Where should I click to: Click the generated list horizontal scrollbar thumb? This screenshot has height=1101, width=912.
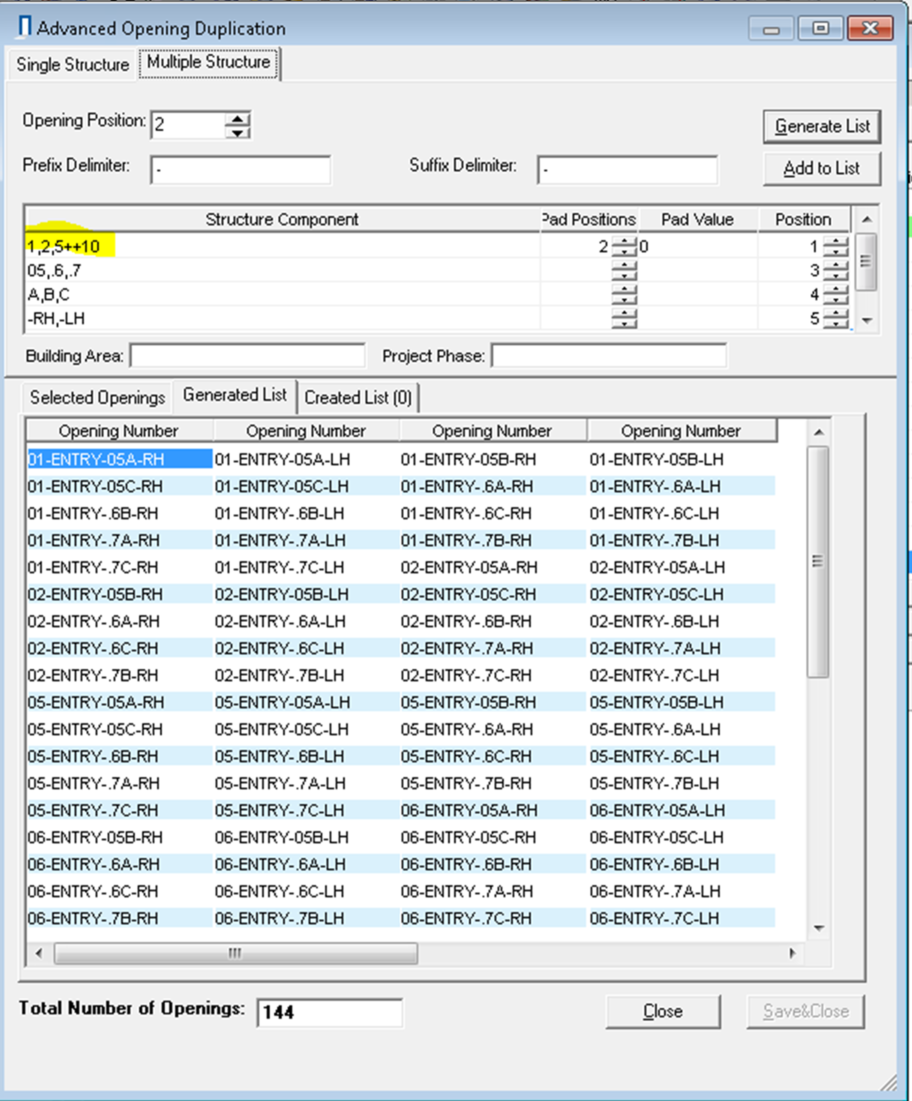click(x=236, y=953)
